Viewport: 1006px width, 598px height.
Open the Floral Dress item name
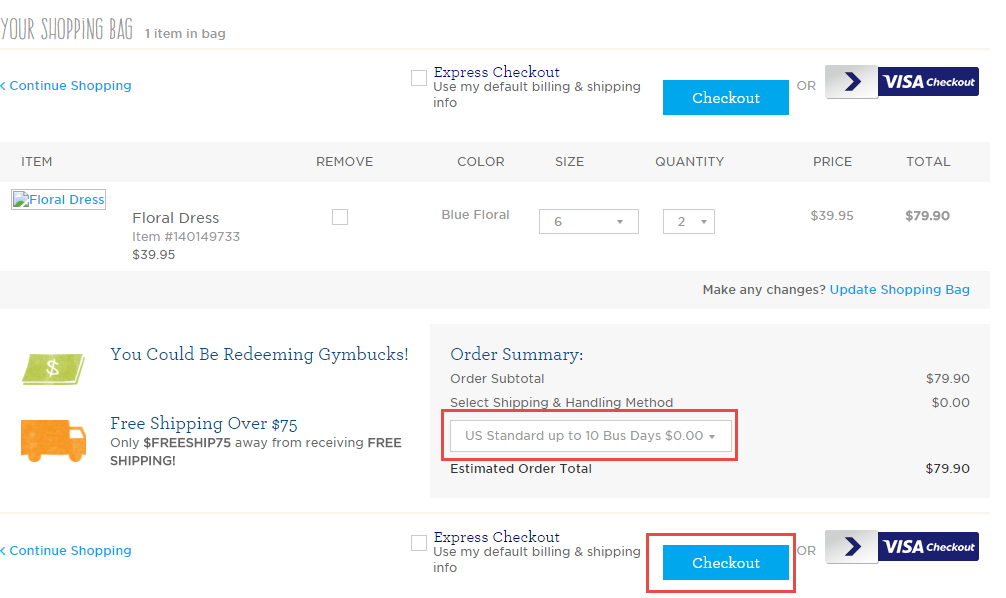tap(176, 218)
